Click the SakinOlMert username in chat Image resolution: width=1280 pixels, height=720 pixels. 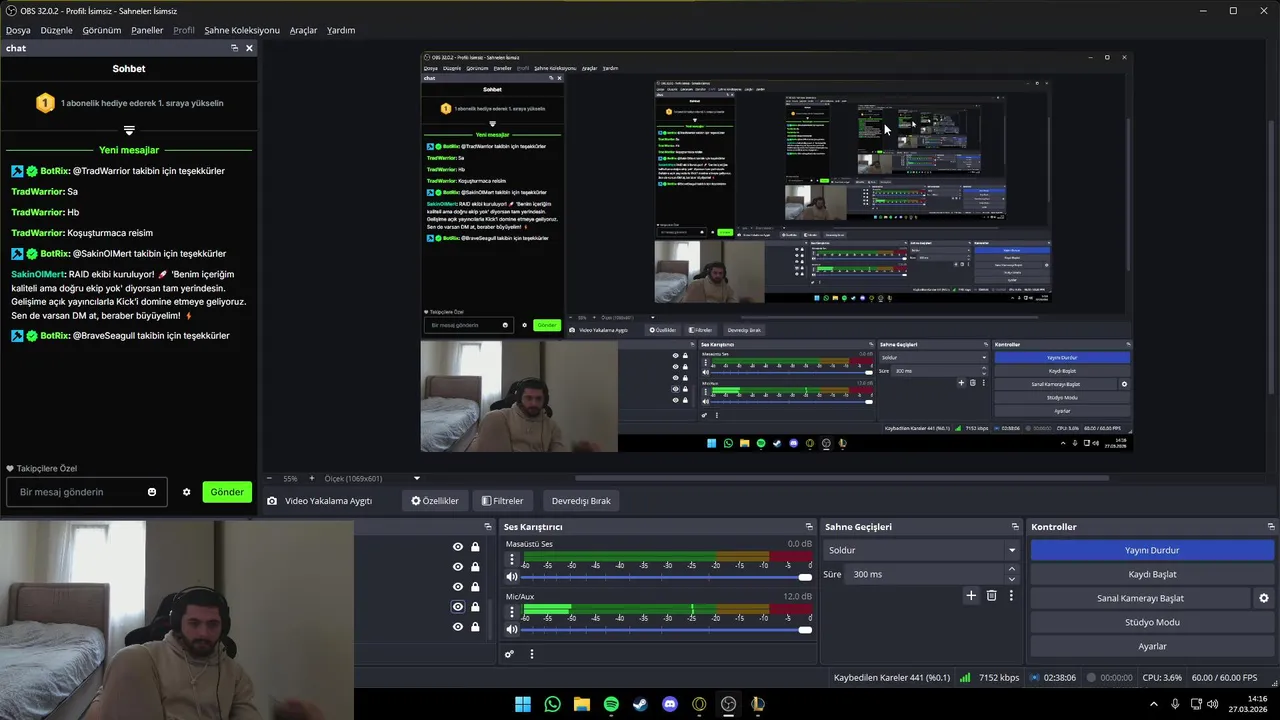[38, 274]
